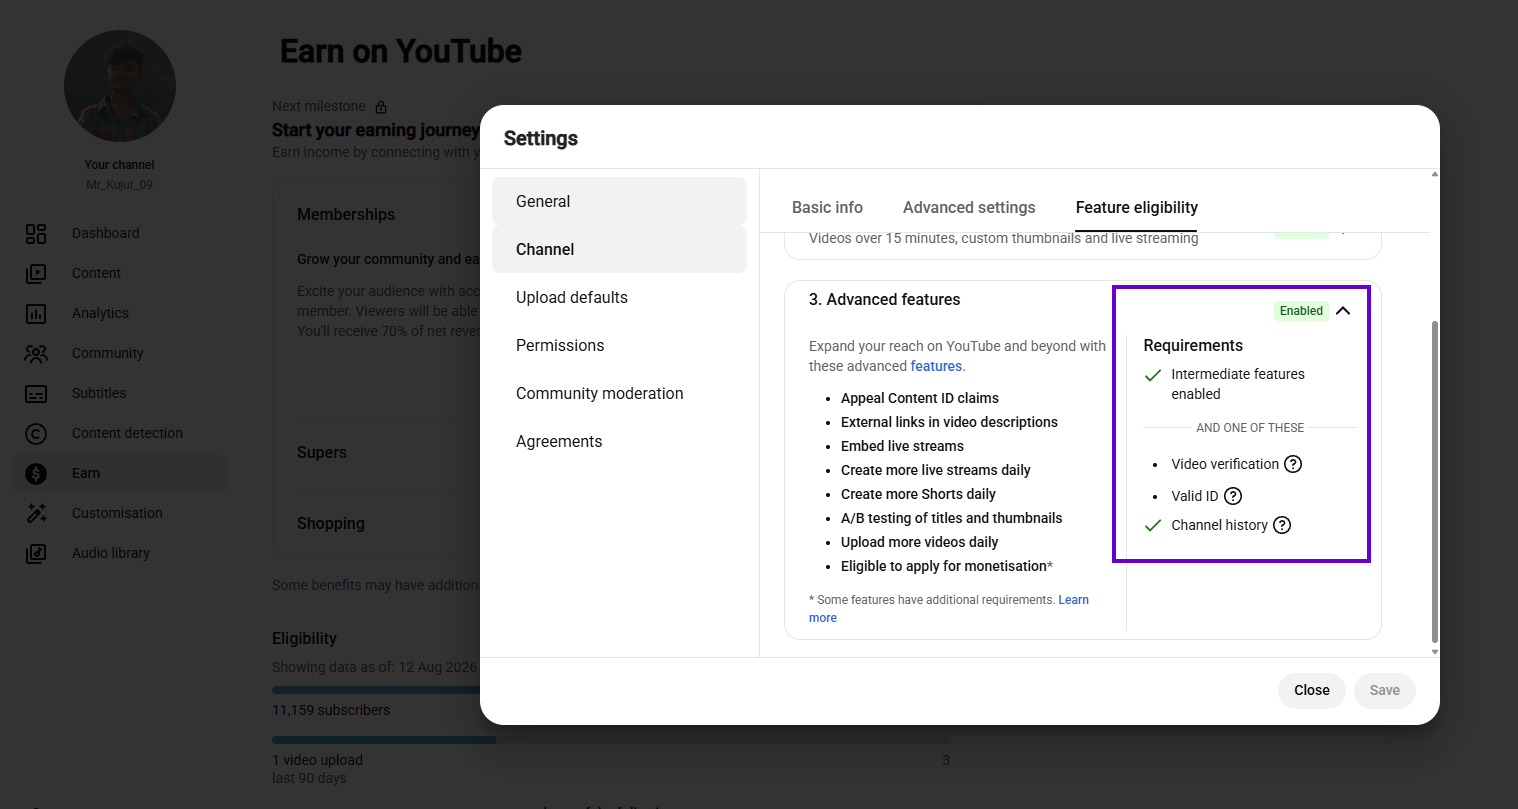Click the greyed Save button
Screen dimensions: 1518x809
coord(1385,690)
